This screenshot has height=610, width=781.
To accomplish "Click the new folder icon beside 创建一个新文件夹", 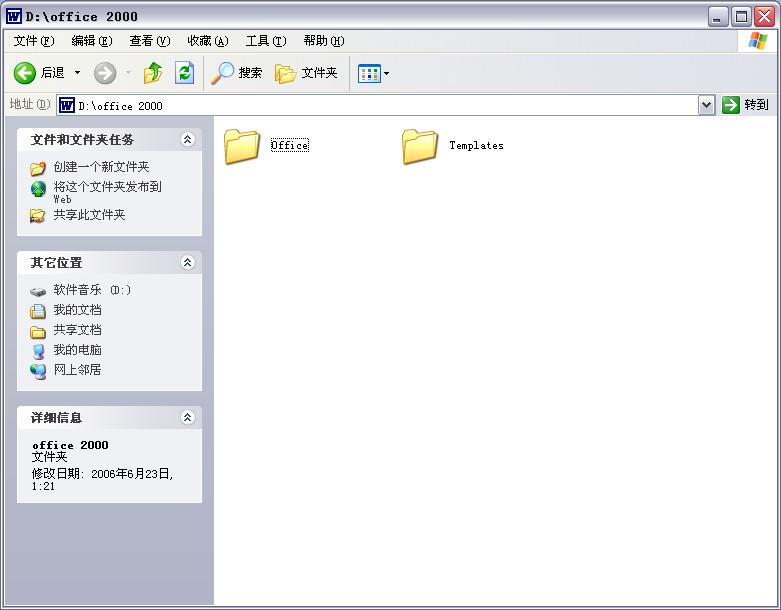I will pos(38,168).
